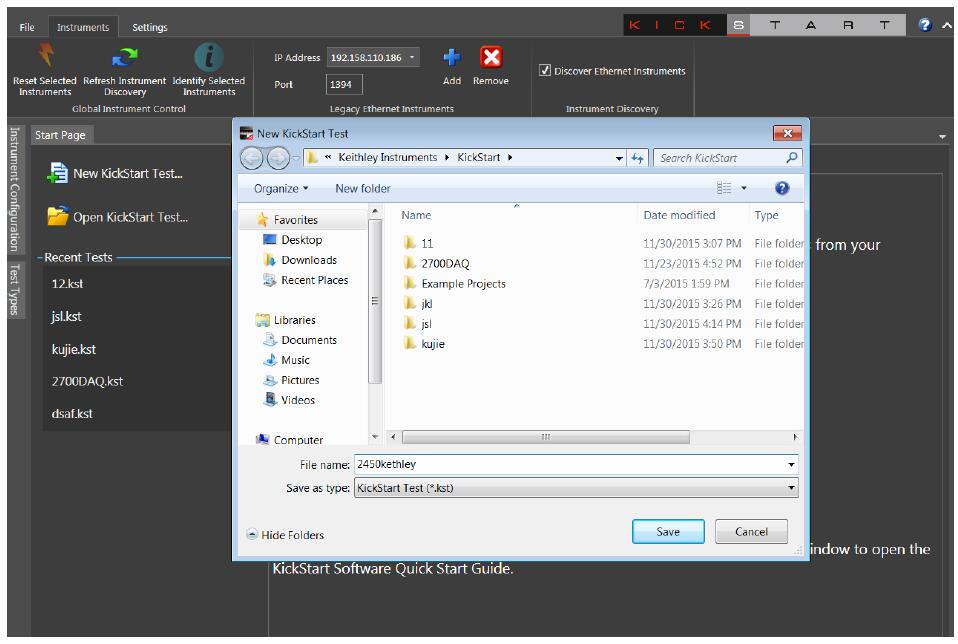Expand the IP Address dropdown
The height and width of the screenshot is (644, 958).
point(413,58)
